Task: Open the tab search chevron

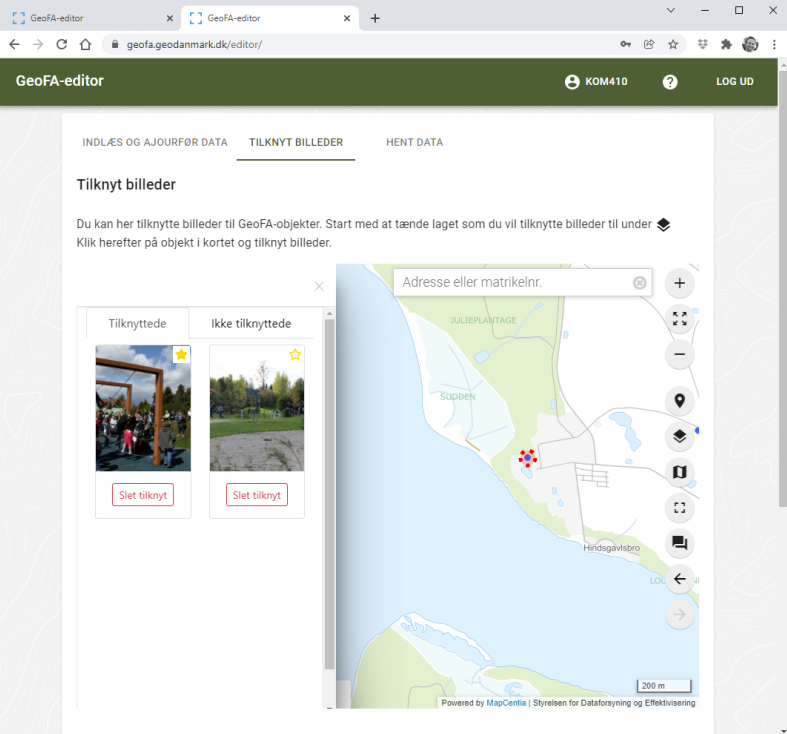Action: pos(671,10)
